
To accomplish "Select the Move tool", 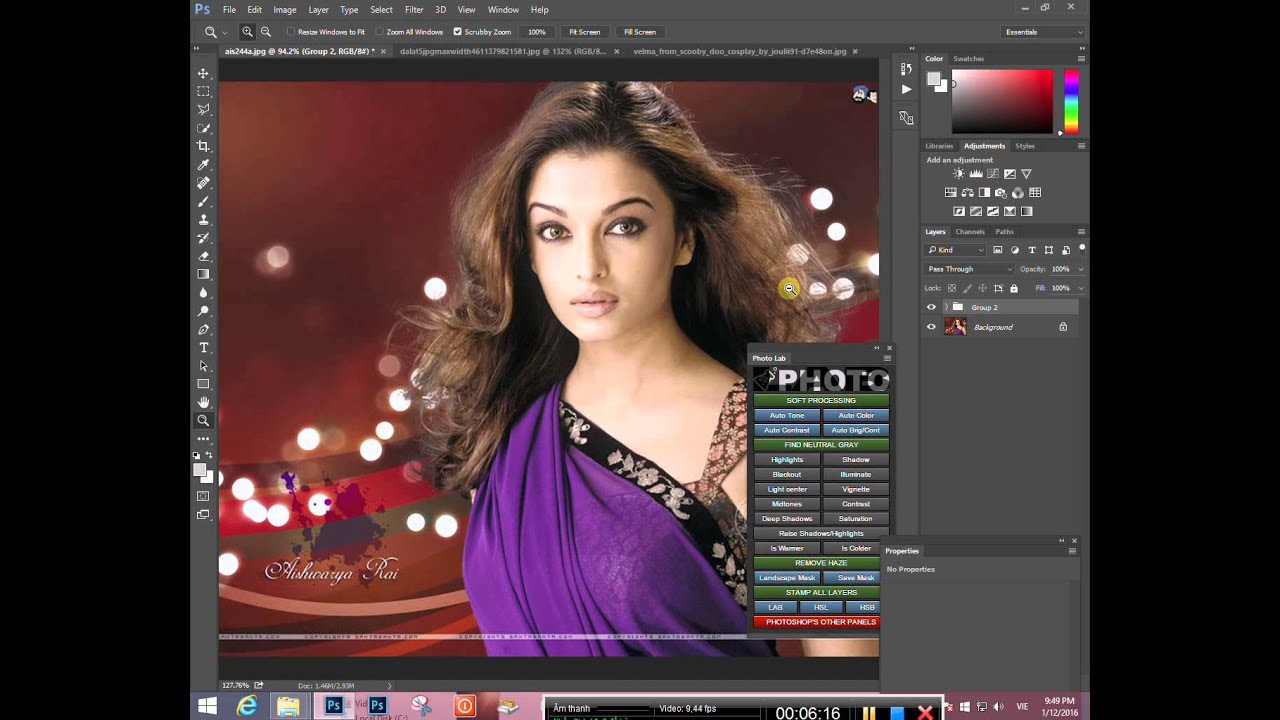I will tap(203, 73).
